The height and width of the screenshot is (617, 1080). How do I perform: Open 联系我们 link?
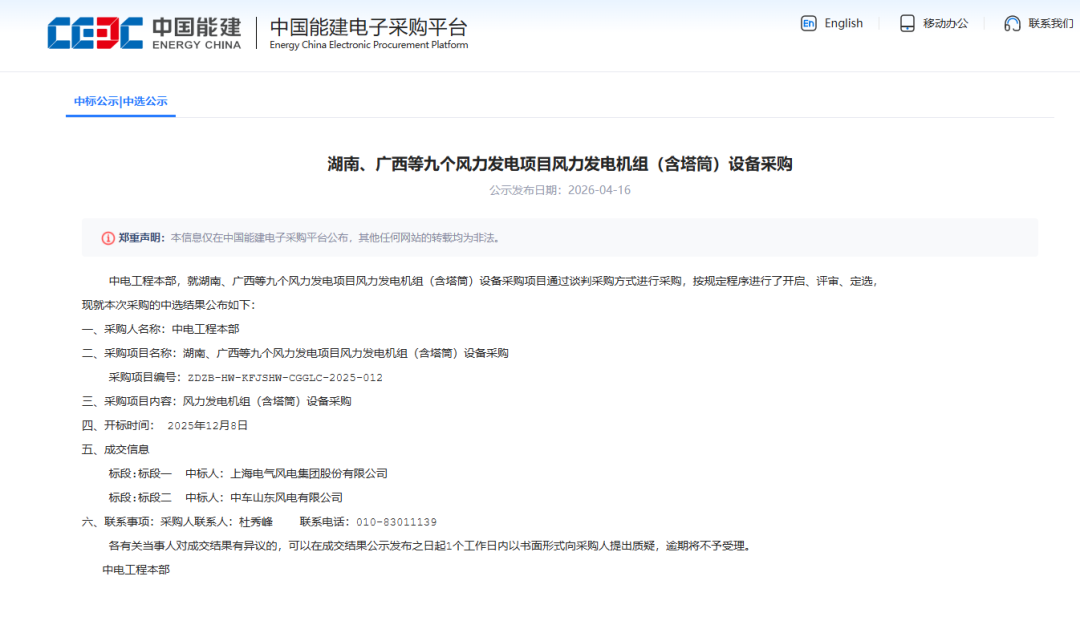tap(1050, 23)
